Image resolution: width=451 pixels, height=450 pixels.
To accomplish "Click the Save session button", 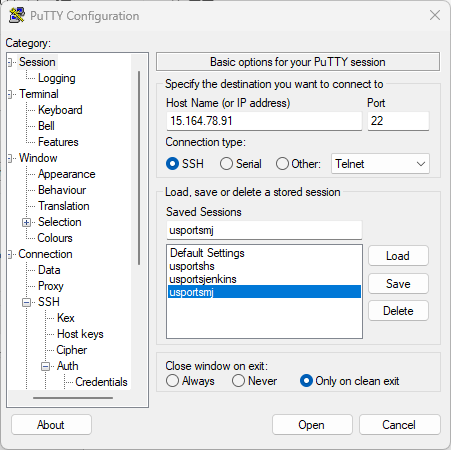I will (x=398, y=284).
